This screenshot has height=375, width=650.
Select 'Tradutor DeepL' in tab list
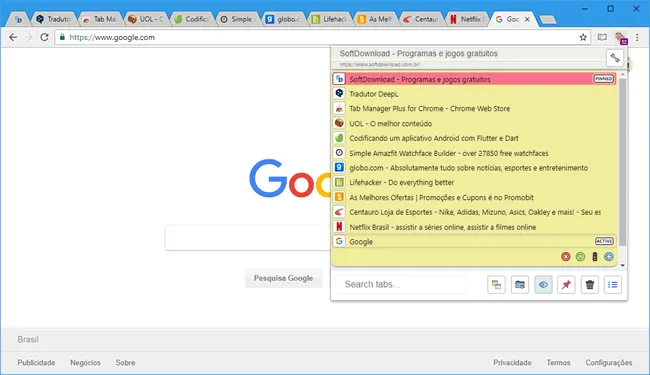pos(474,94)
